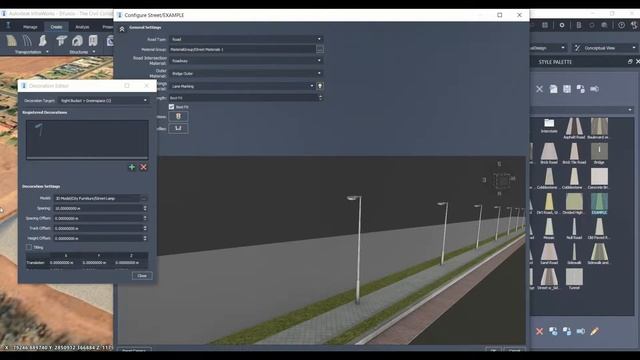Click the help question mark icon in top bar

click(621, 25)
